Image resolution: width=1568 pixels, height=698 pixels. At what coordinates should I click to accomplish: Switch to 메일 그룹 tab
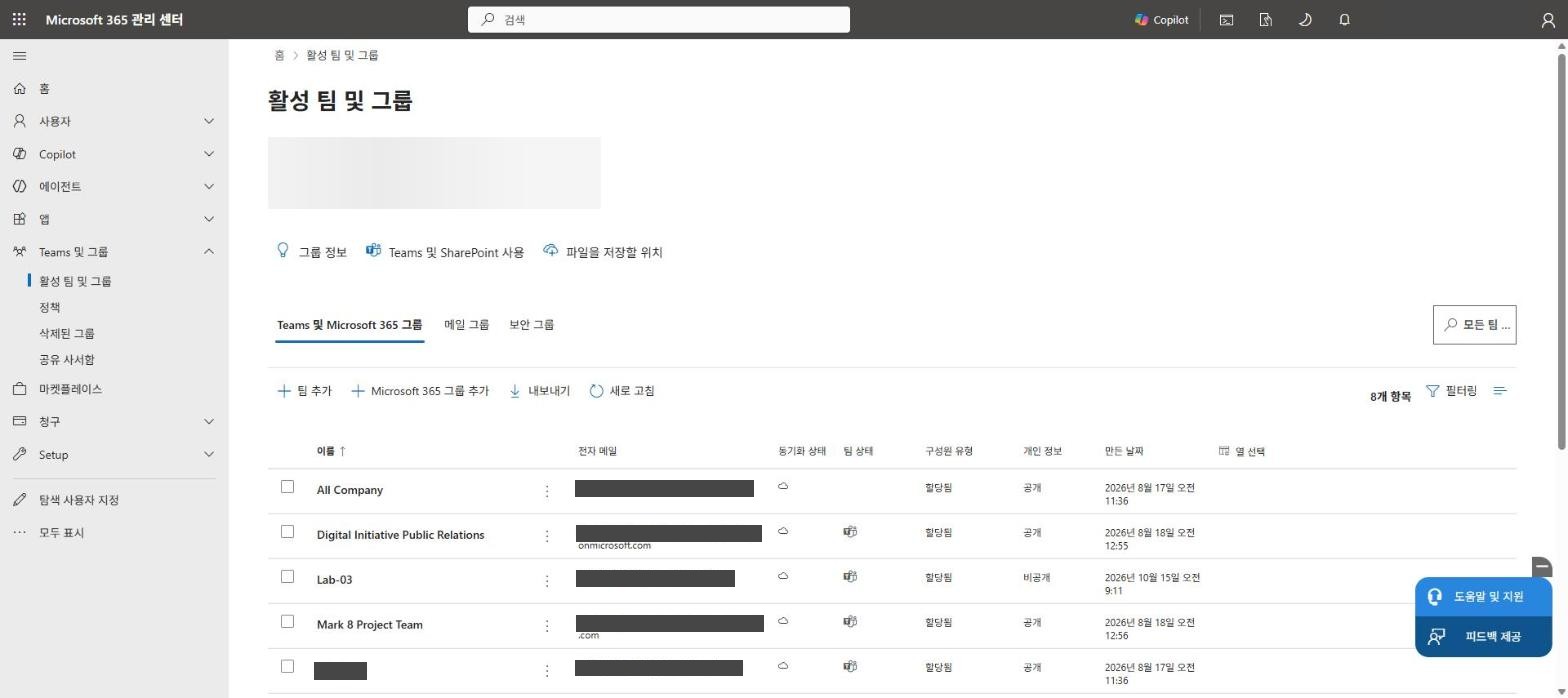pos(467,325)
